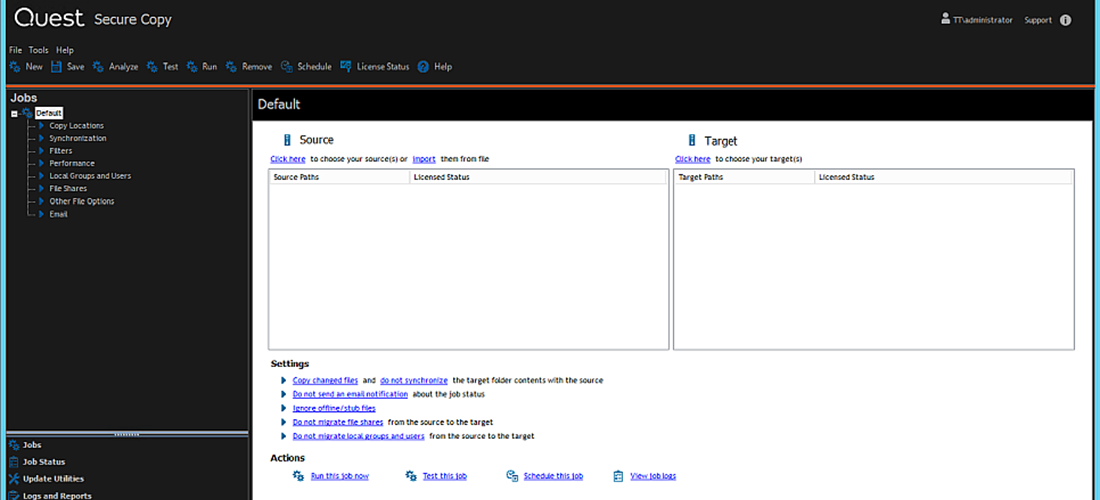The image size is (1100, 500).
Task: Expand the File Shares arrow in tree
Action: tap(41, 189)
